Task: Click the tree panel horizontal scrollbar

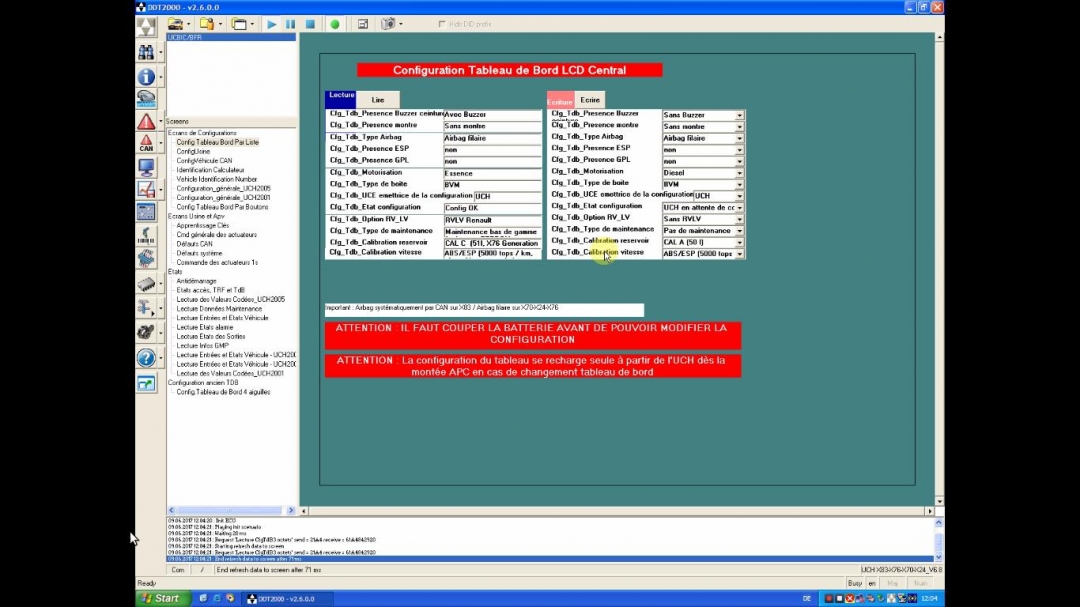Action: [231, 511]
